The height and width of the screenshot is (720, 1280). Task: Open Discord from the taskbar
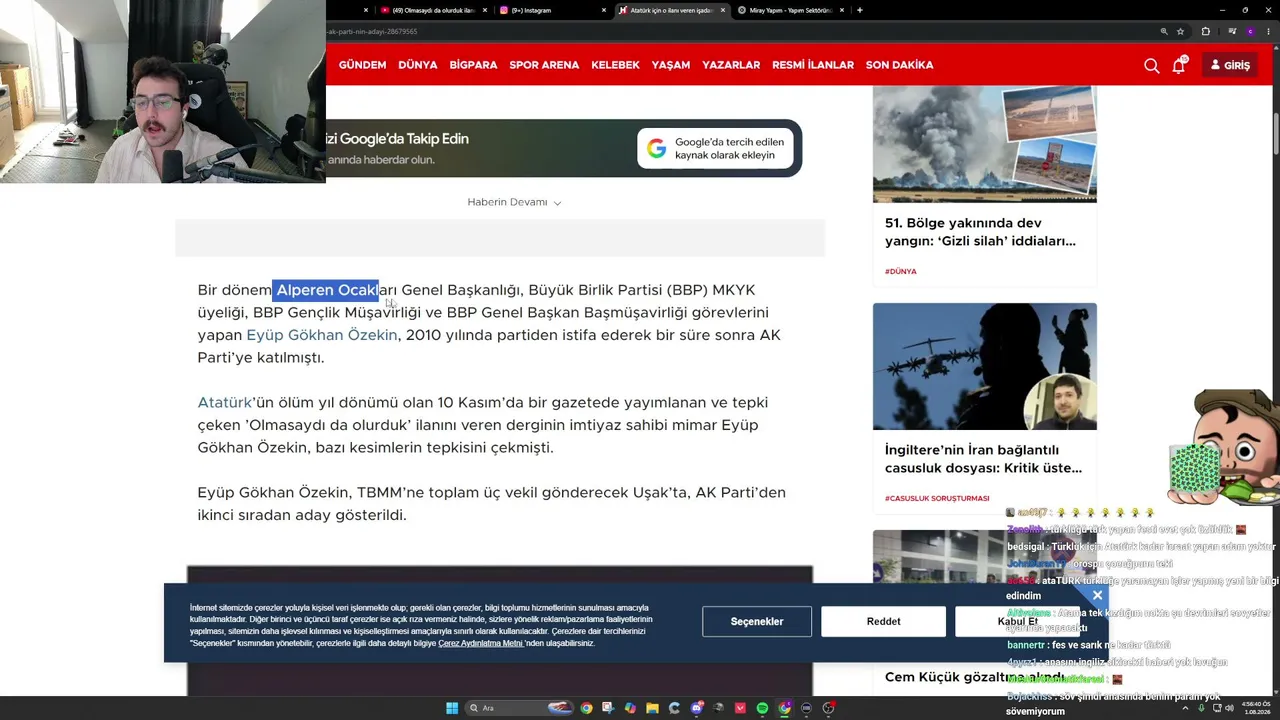tap(696, 708)
